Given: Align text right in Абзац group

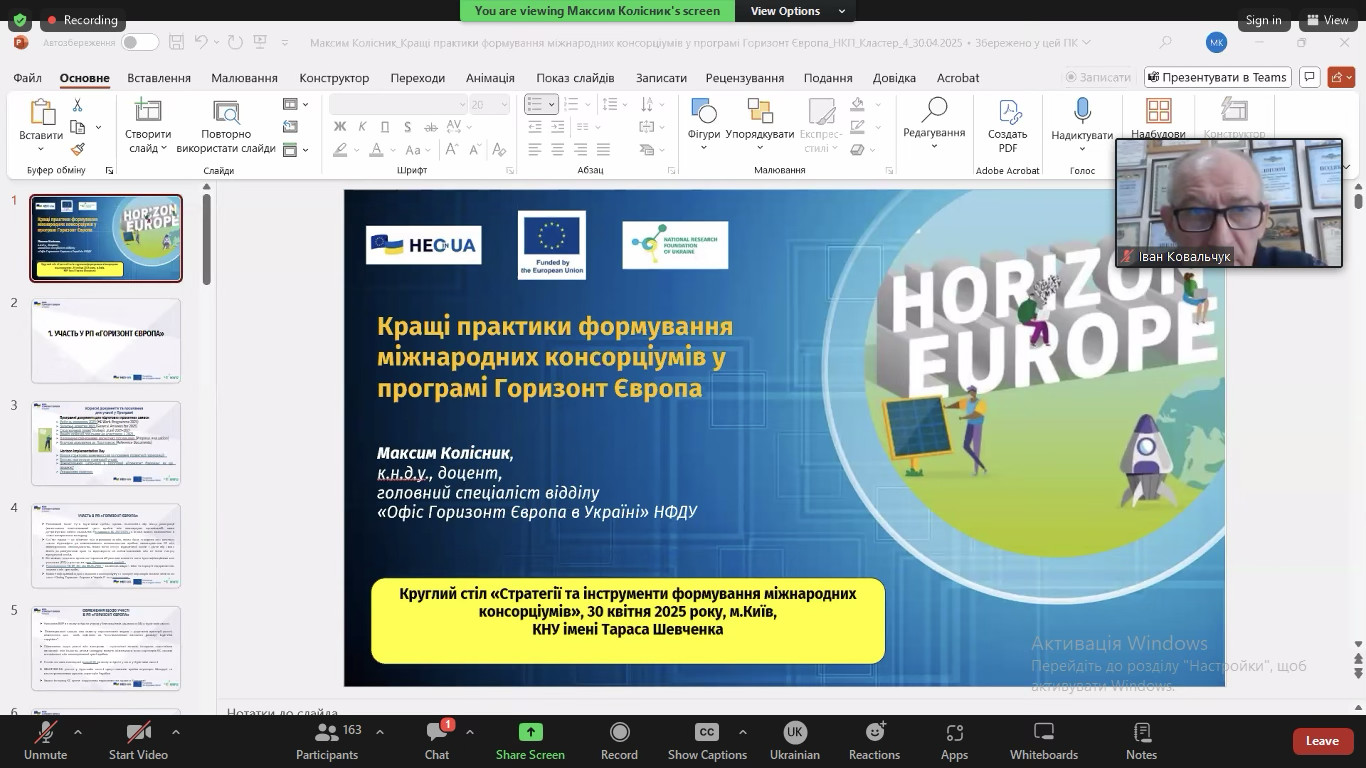Looking at the screenshot, I should pos(582,150).
